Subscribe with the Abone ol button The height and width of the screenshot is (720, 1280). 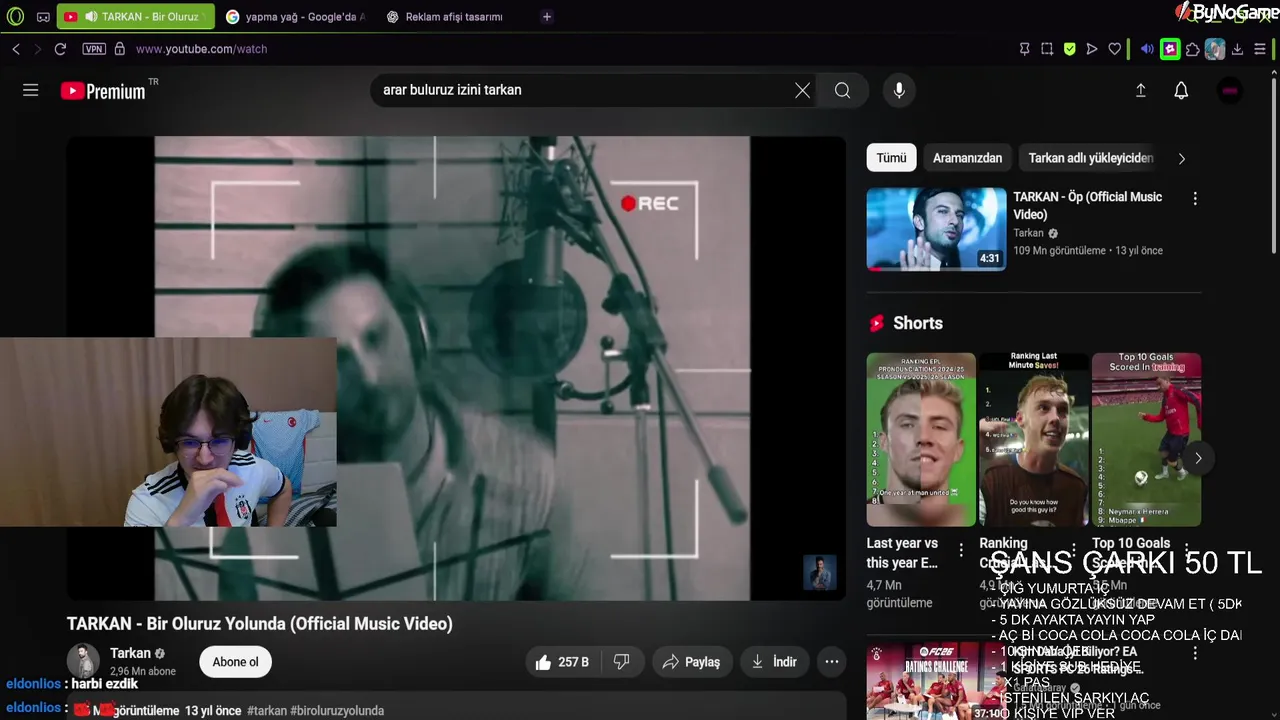click(x=235, y=662)
